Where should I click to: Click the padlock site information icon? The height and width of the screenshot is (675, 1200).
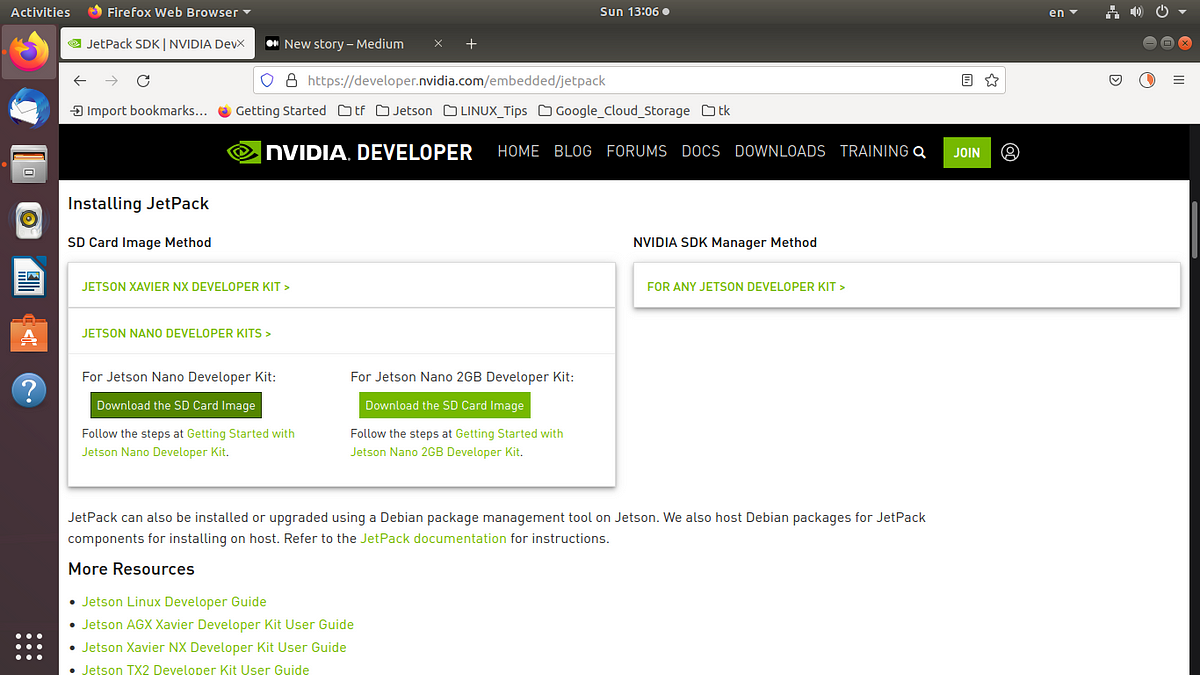point(291,80)
